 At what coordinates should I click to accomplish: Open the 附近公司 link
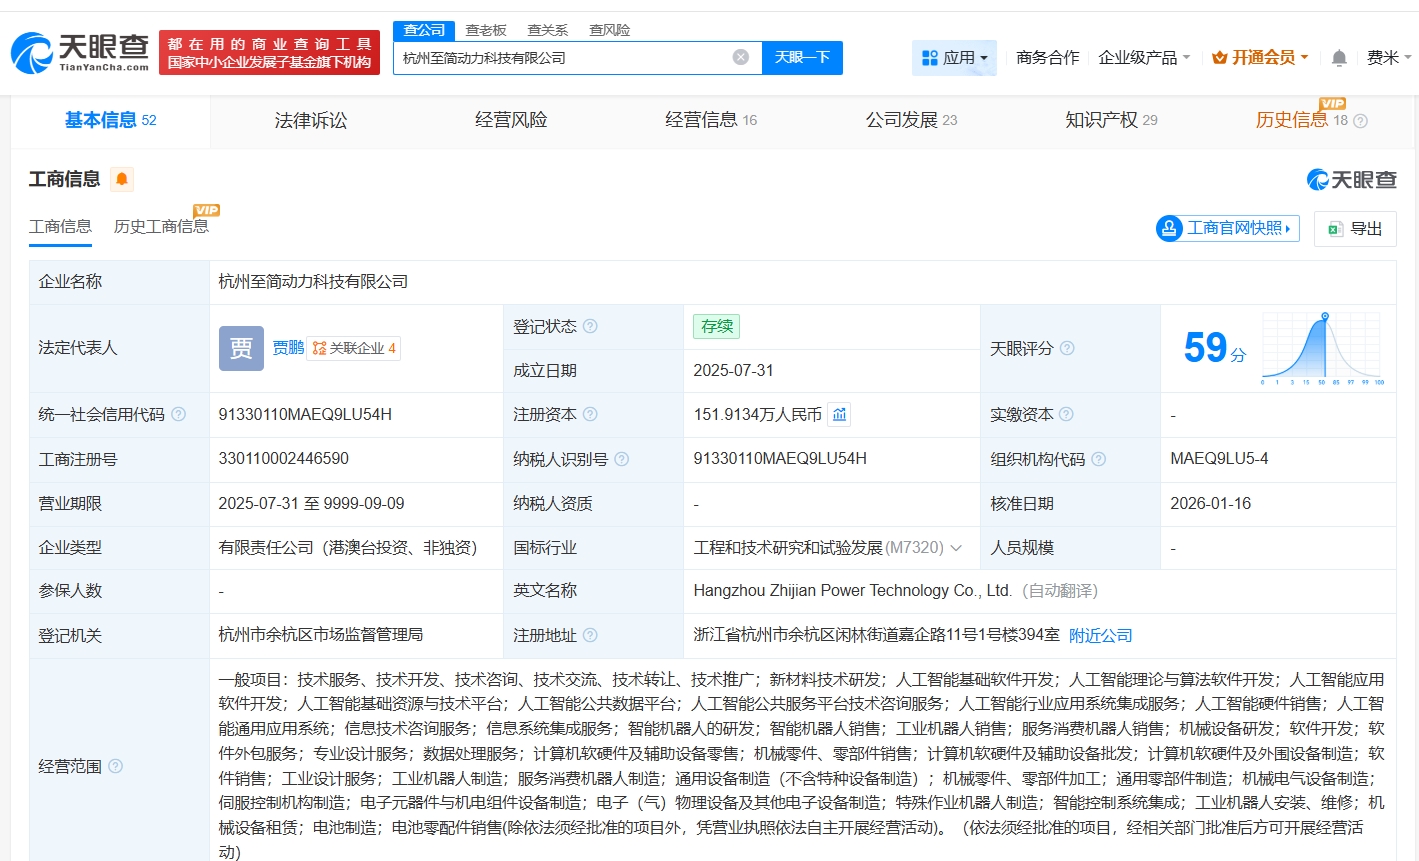[1100, 635]
